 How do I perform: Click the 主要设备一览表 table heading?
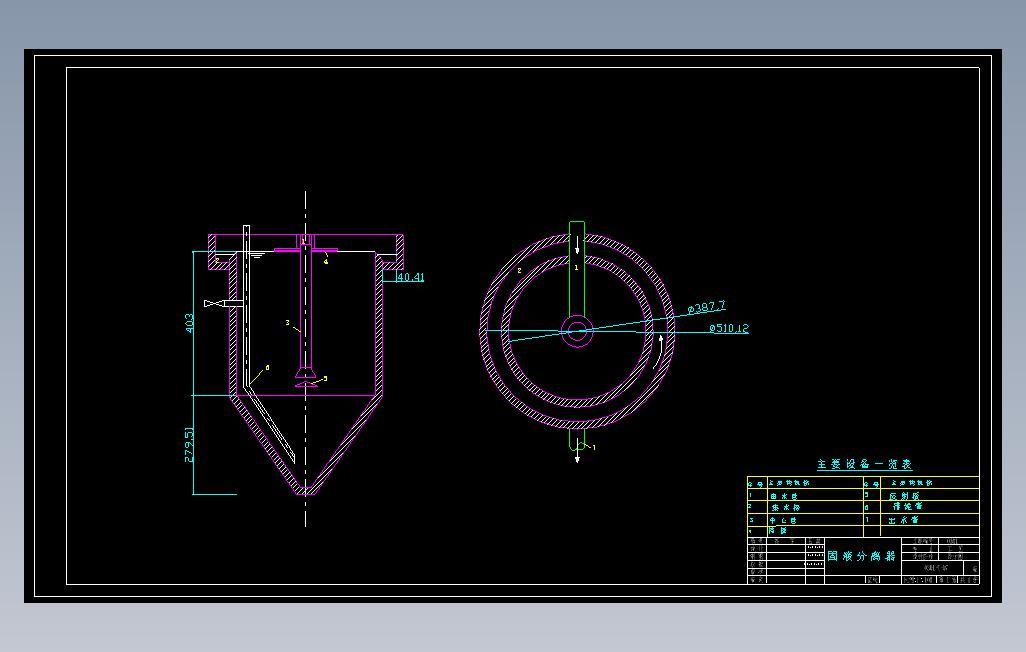tap(864, 464)
